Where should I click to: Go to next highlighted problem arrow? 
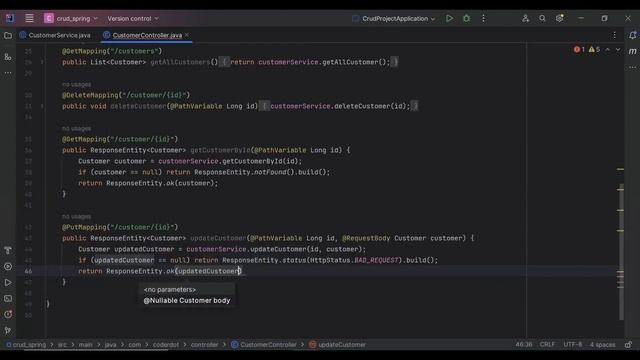tap(618, 49)
